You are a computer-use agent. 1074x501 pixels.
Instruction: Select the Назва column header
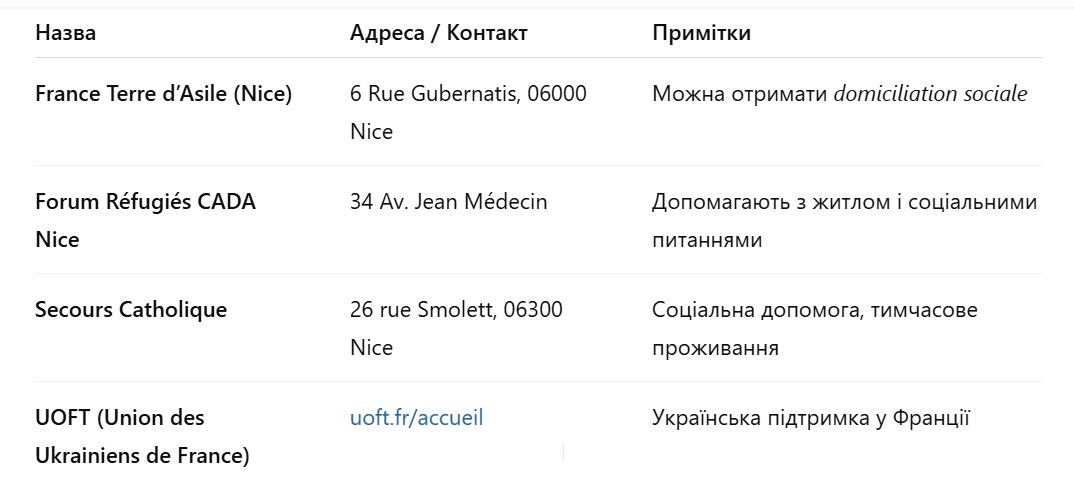point(66,33)
